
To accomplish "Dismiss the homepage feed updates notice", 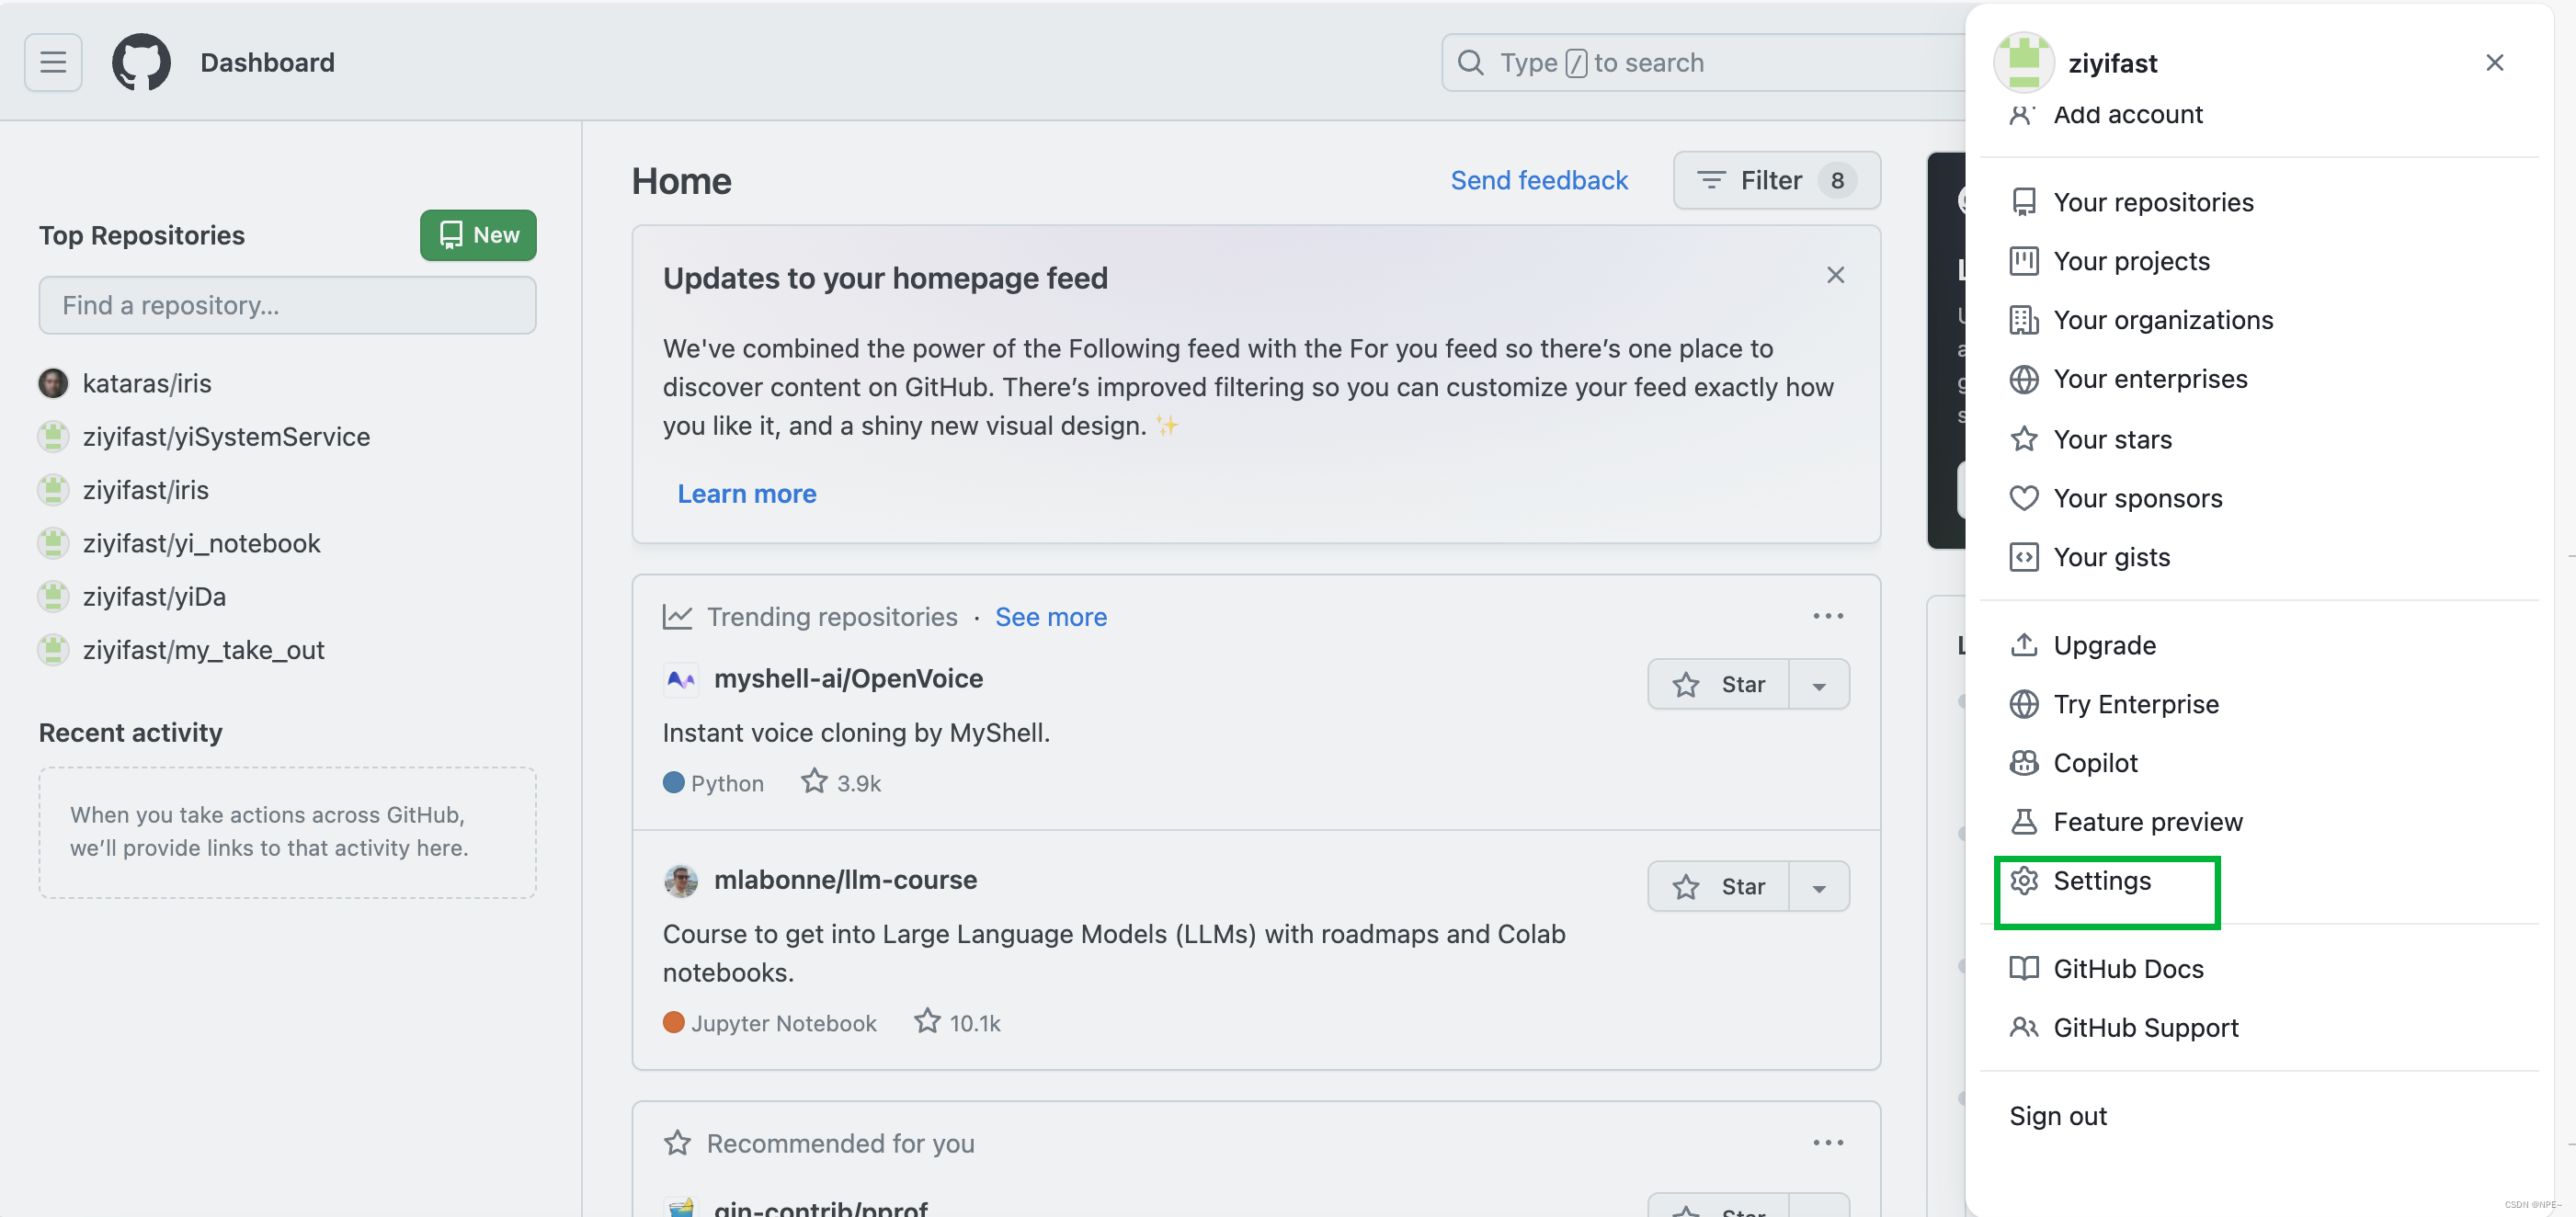I will (1835, 275).
